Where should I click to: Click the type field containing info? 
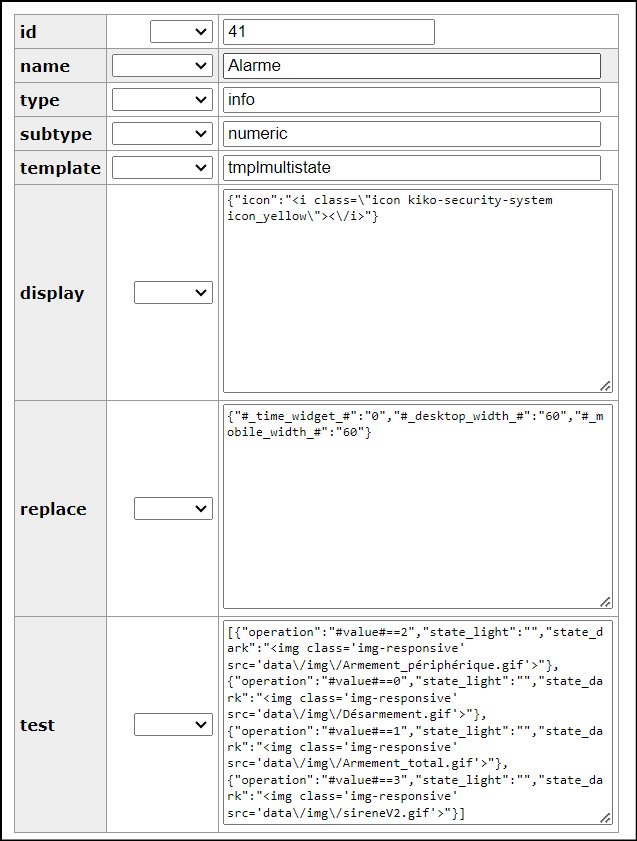click(x=412, y=100)
